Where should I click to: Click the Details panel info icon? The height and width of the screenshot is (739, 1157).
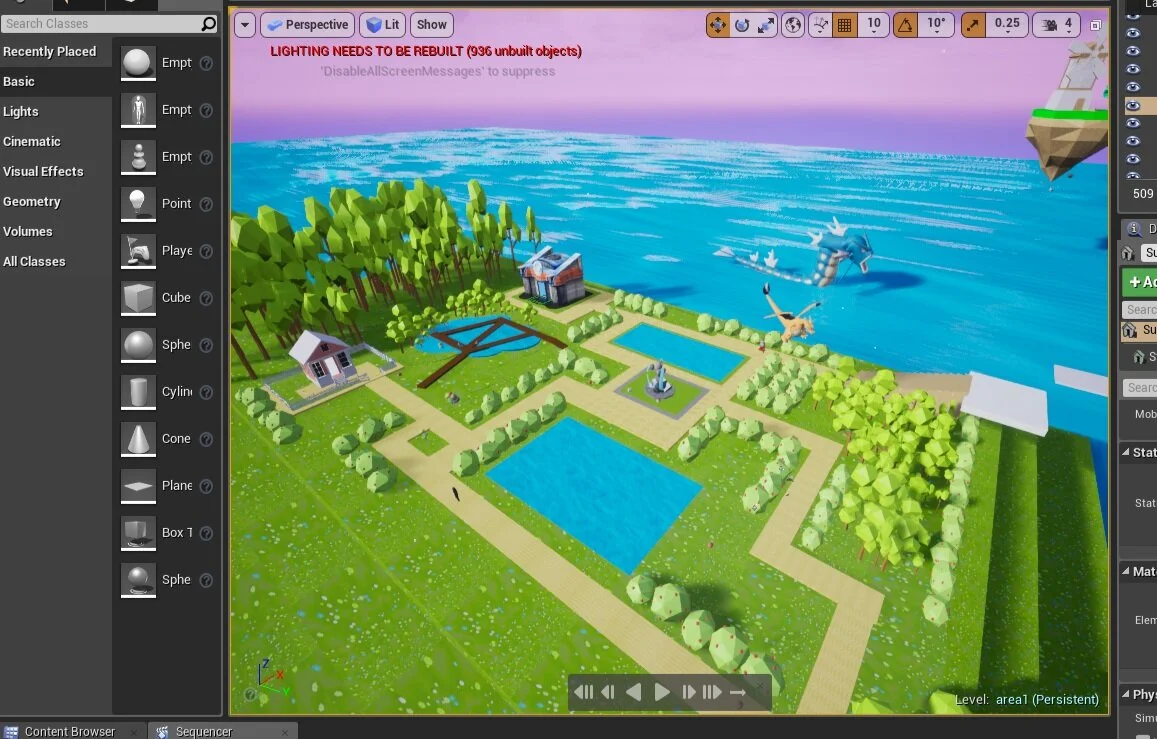(x=1133, y=229)
